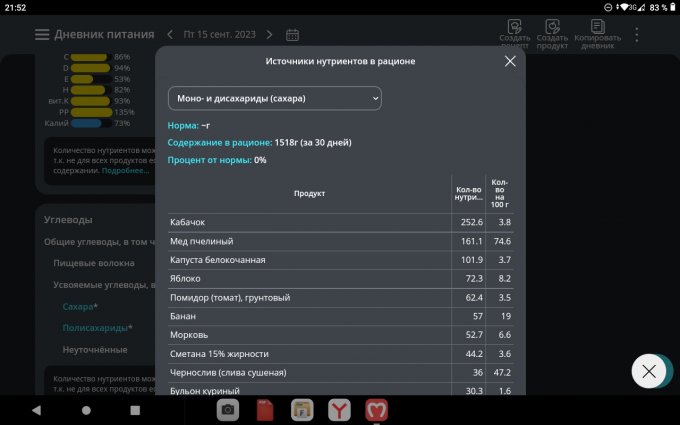Tap the round floating close button

[648, 371]
